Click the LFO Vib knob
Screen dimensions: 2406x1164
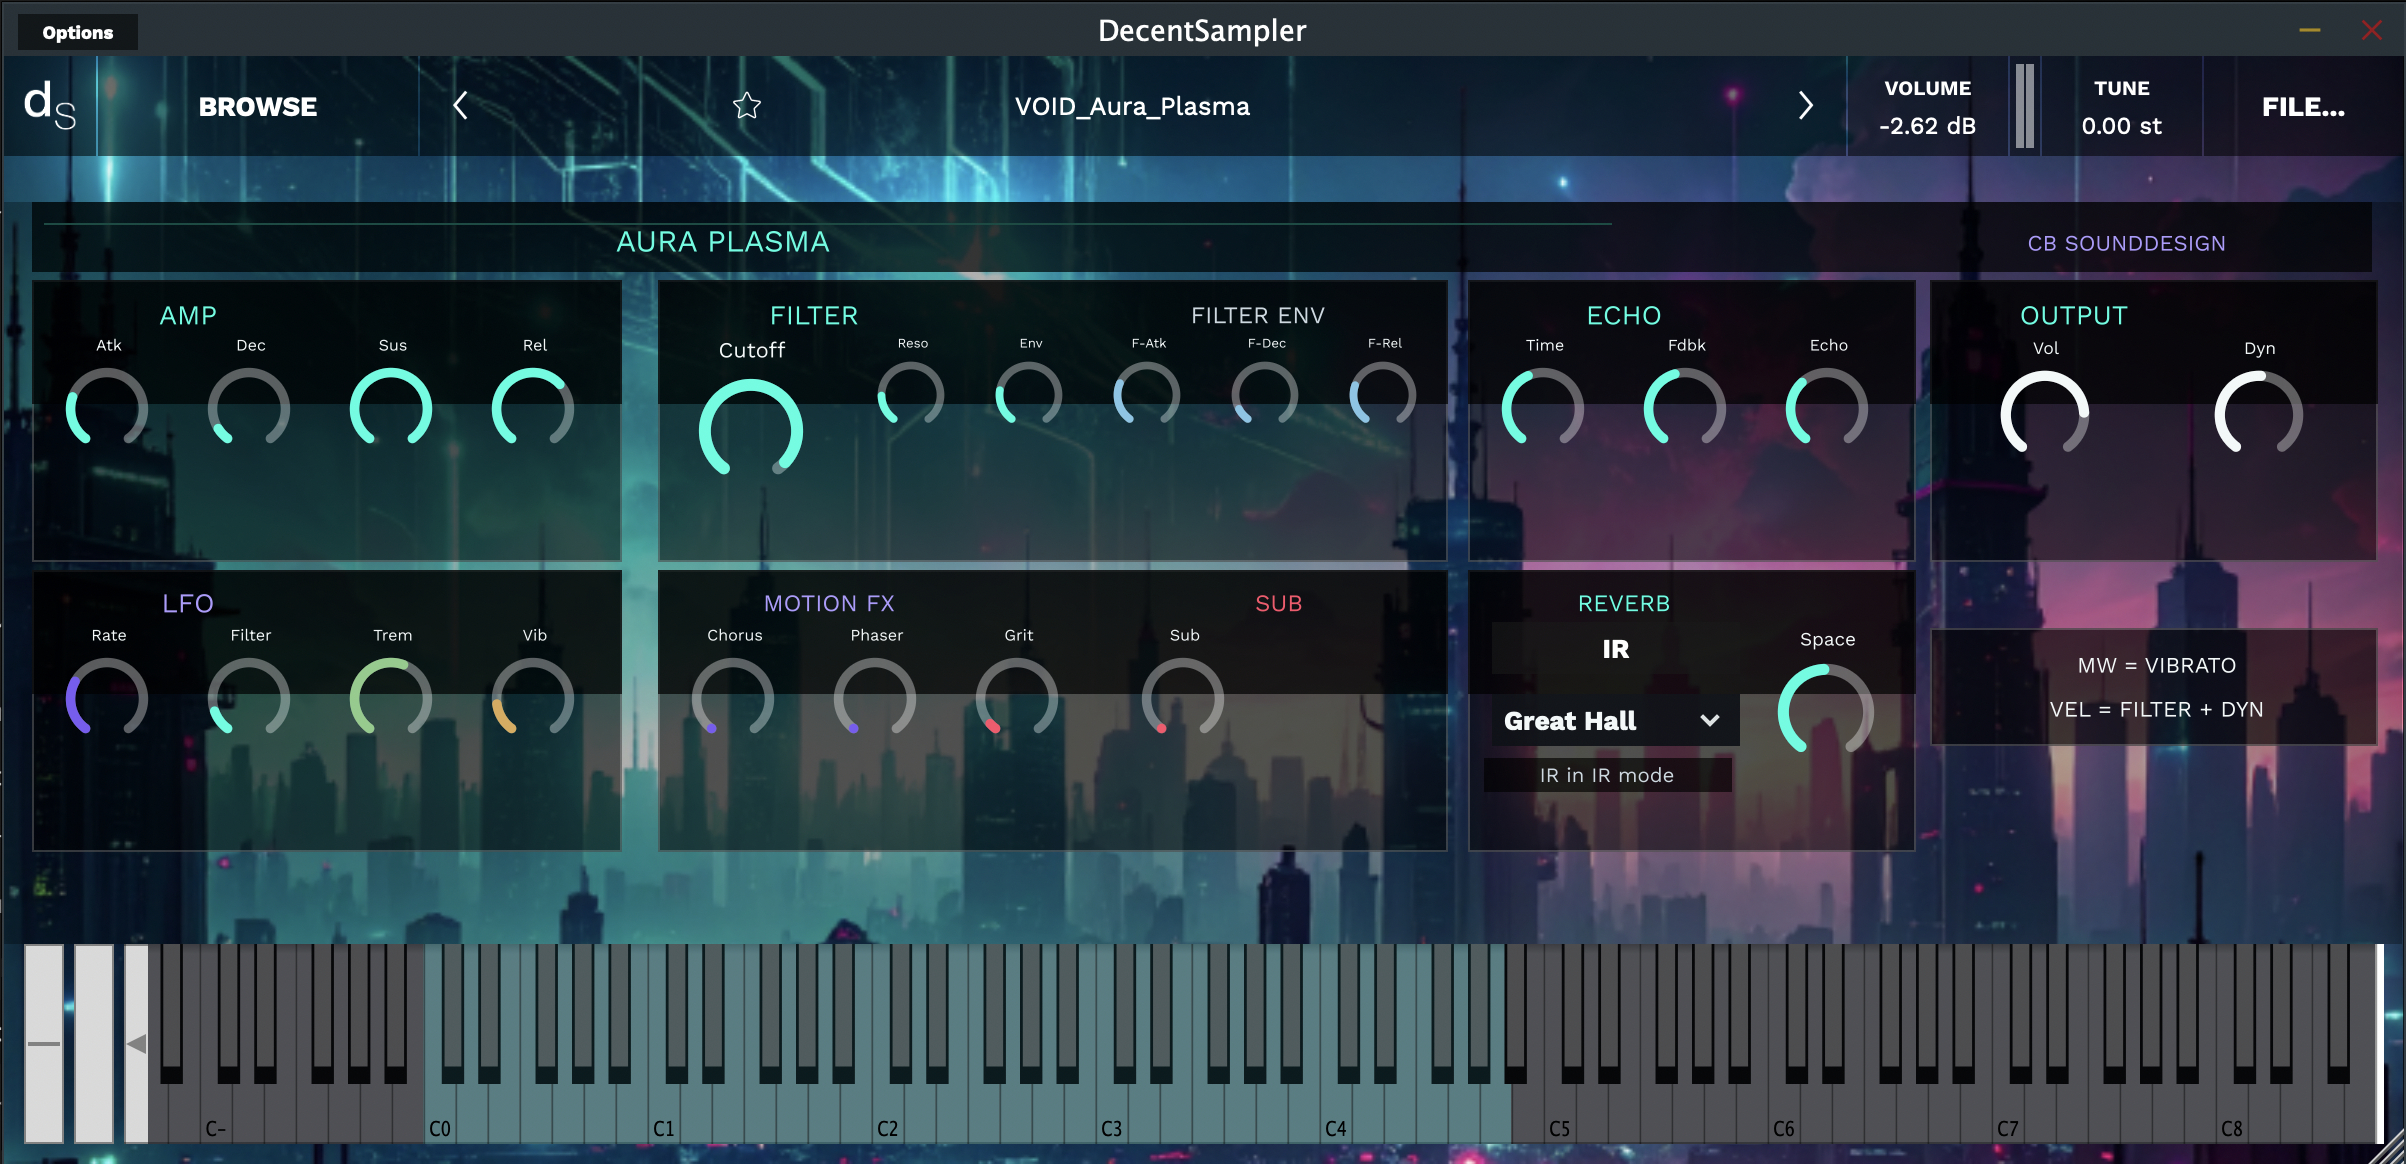pyautogui.click(x=533, y=698)
